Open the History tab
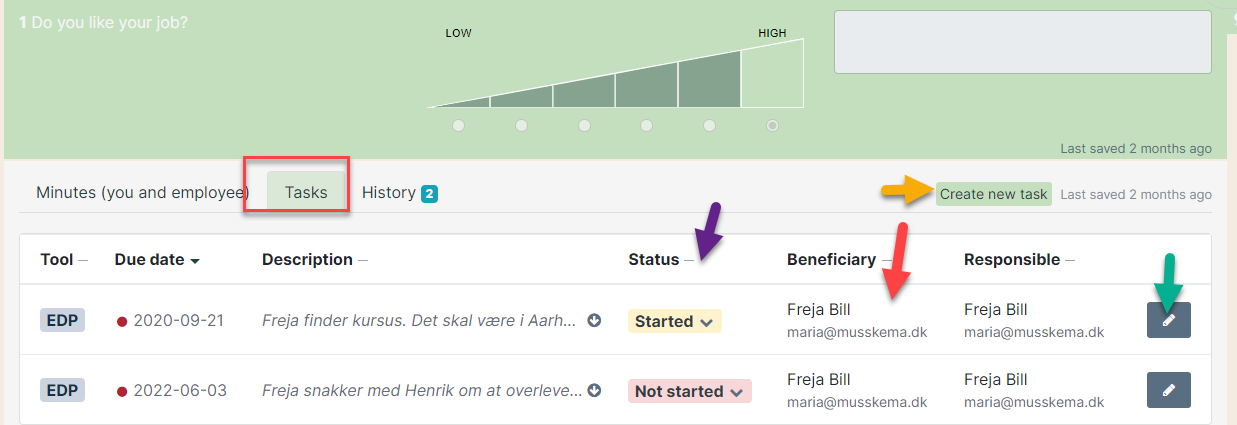This screenshot has width=1237, height=425. (399, 192)
